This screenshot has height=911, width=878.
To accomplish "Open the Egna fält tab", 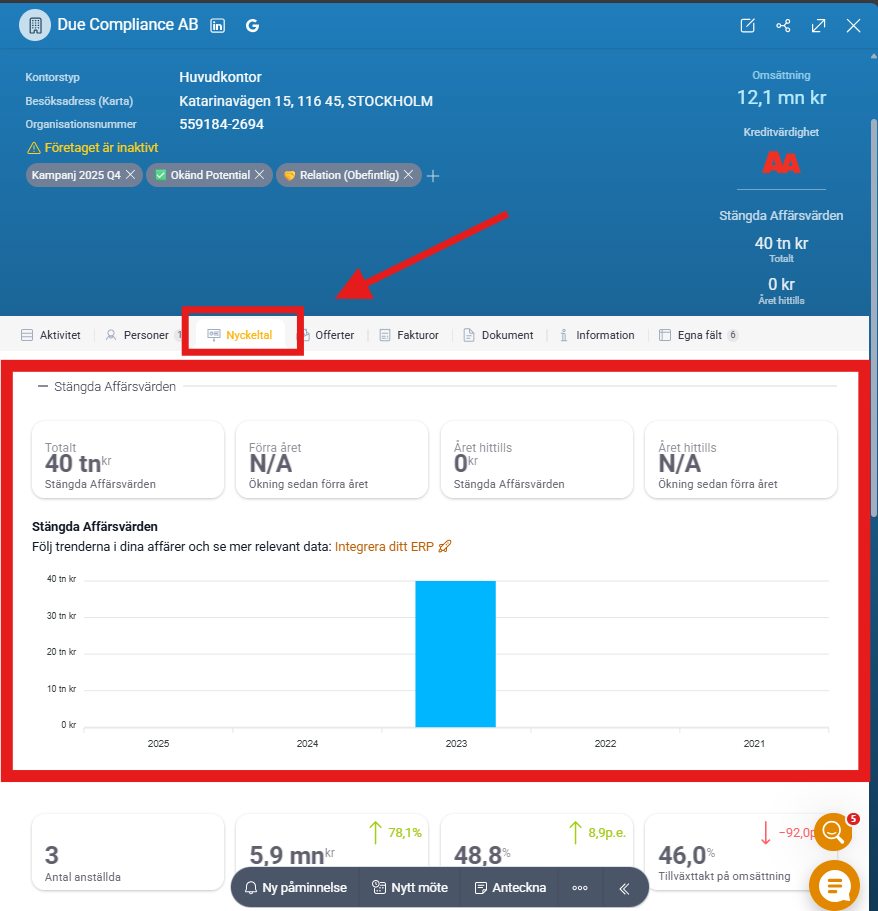I will pyautogui.click(x=698, y=335).
